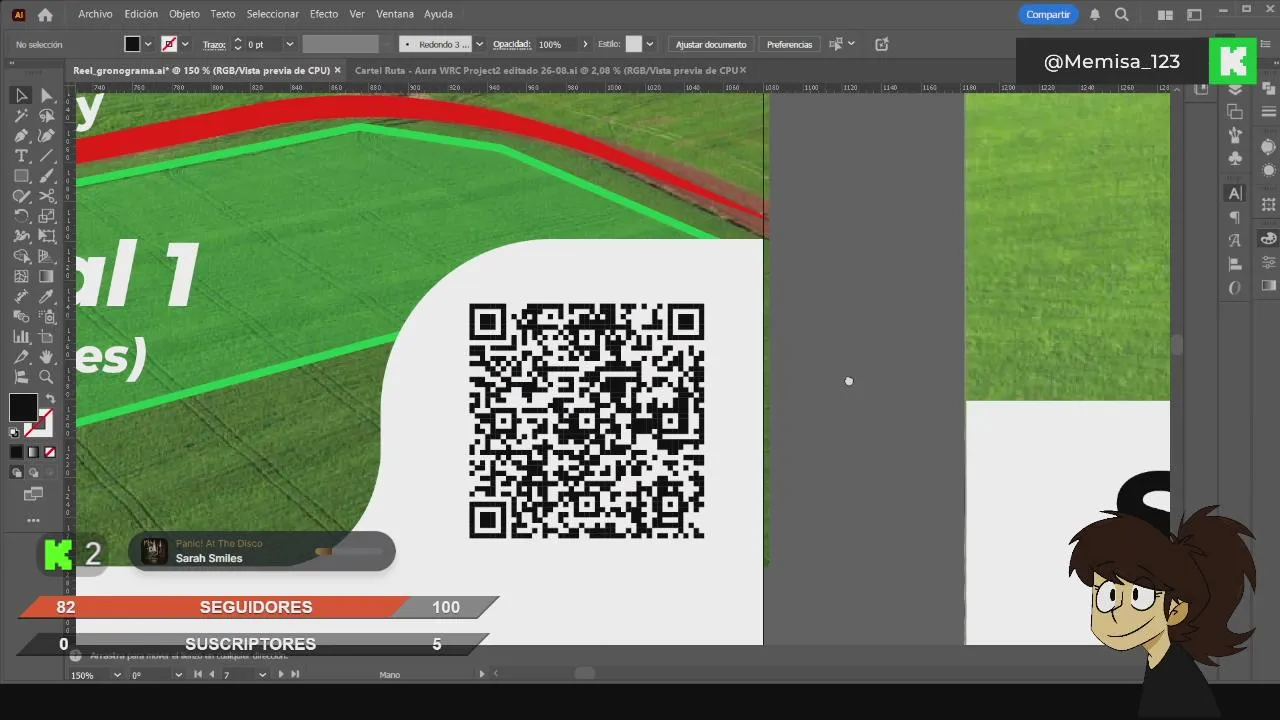This screenshot has height=720, width=1280.
Task: Set color mode to solid Color
Action: 16,452
